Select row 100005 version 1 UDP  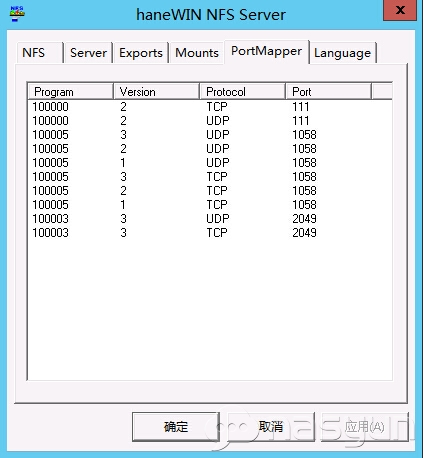210,163
